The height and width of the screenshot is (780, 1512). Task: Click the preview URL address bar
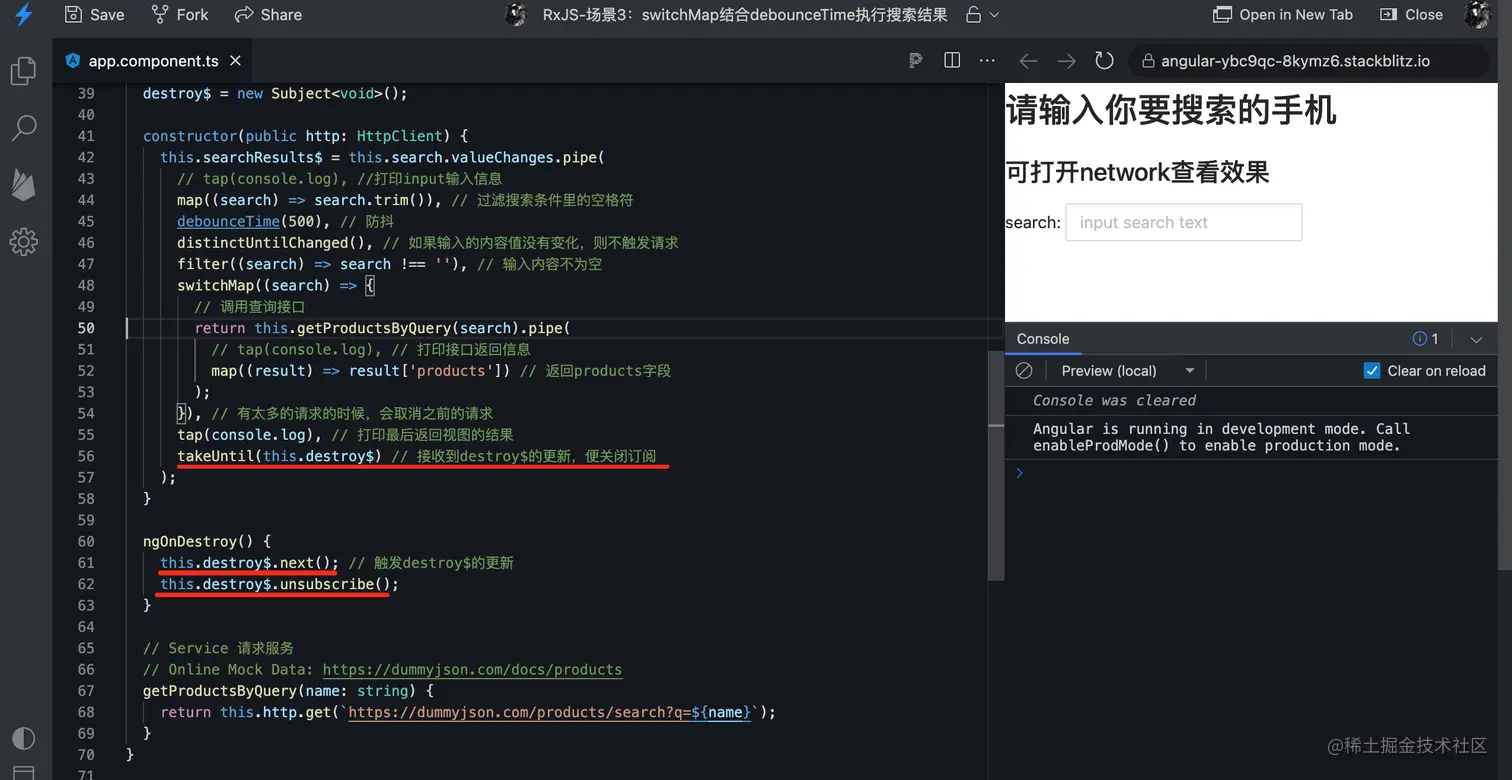pyautogui.click(x=1310, y=61)
